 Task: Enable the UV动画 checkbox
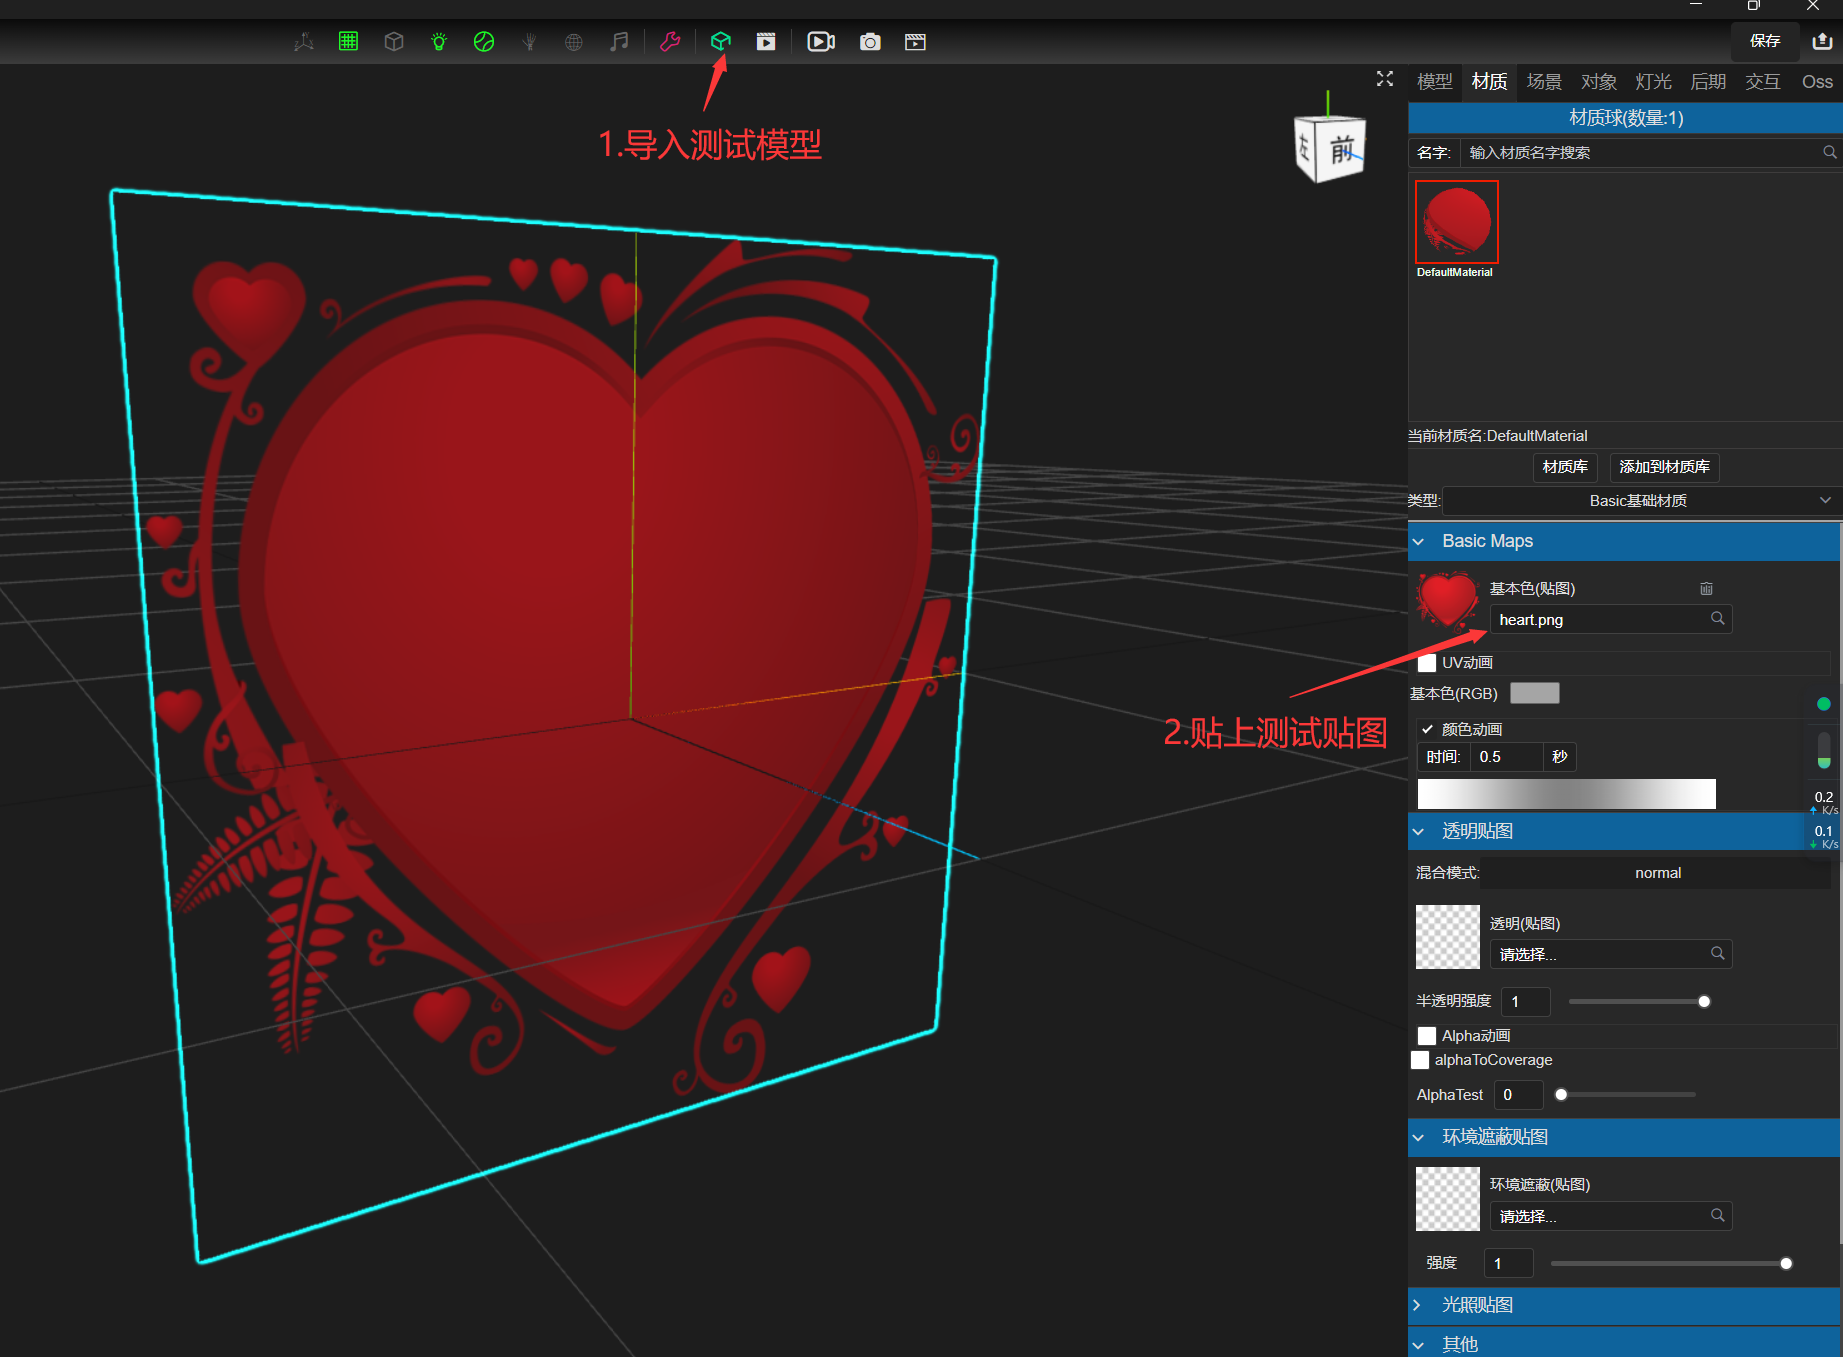(1427, 663)
